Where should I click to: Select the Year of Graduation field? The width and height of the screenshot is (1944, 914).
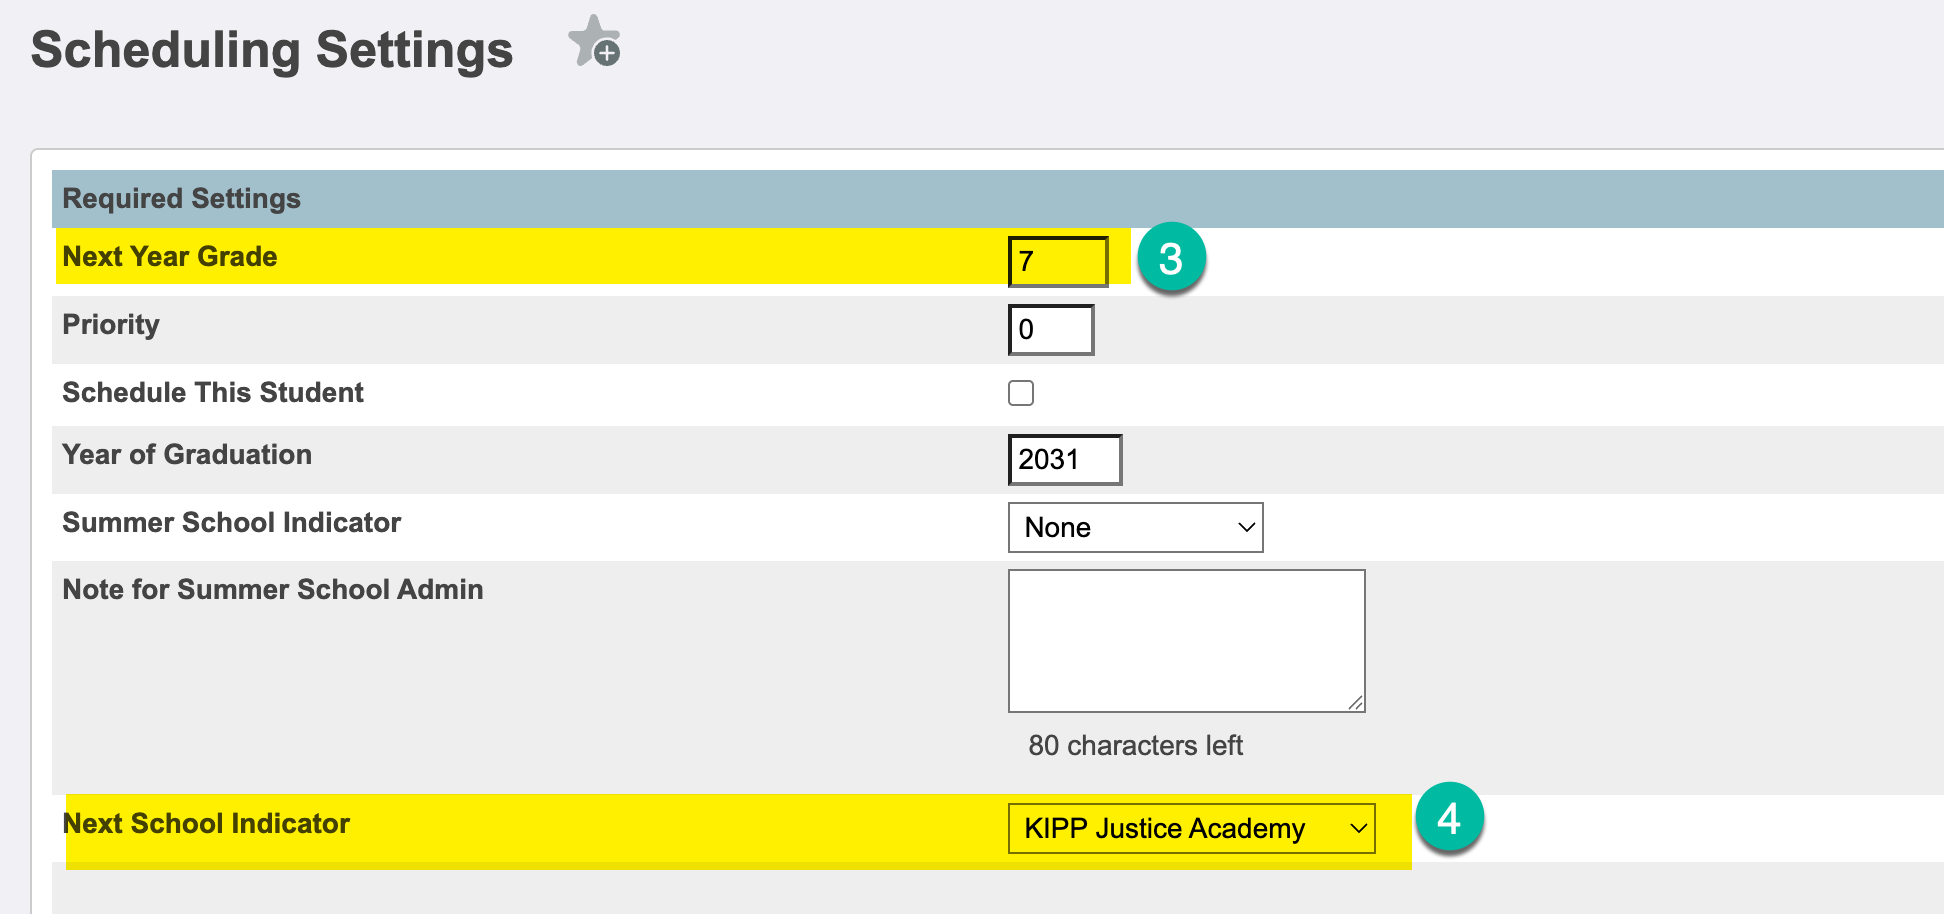click(x=1064, y=460)
